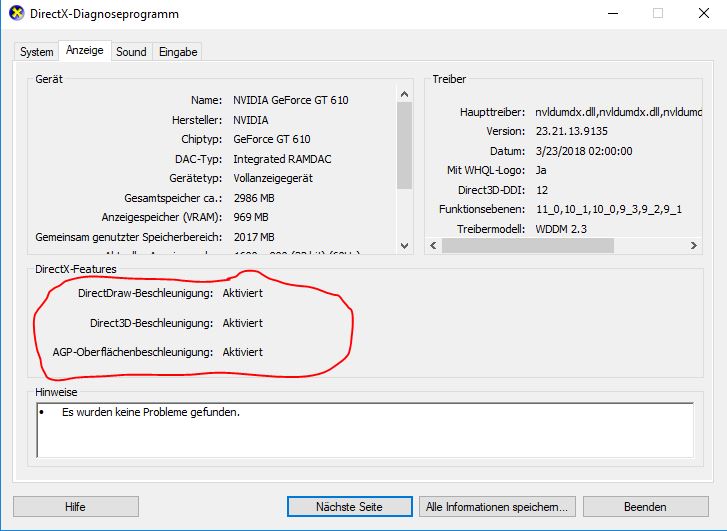Click the WHQL-Logo value Ja

point(541,170)
